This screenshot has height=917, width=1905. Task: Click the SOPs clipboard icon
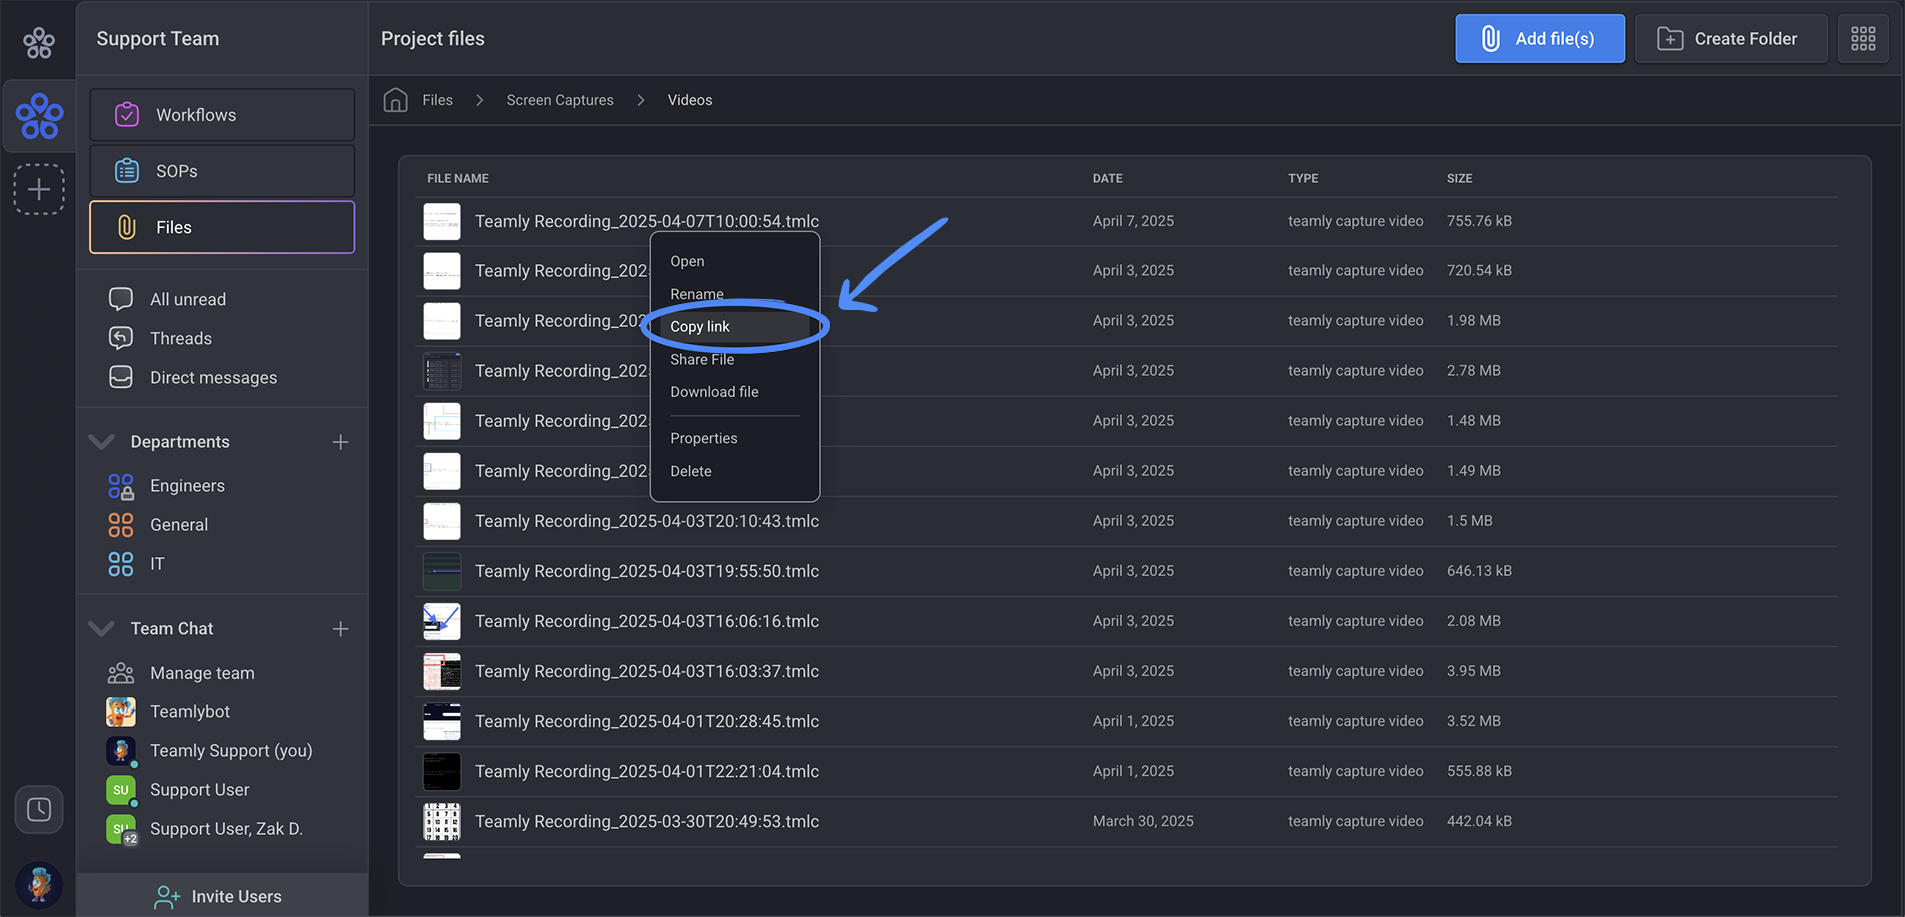[x=127, y=171]
